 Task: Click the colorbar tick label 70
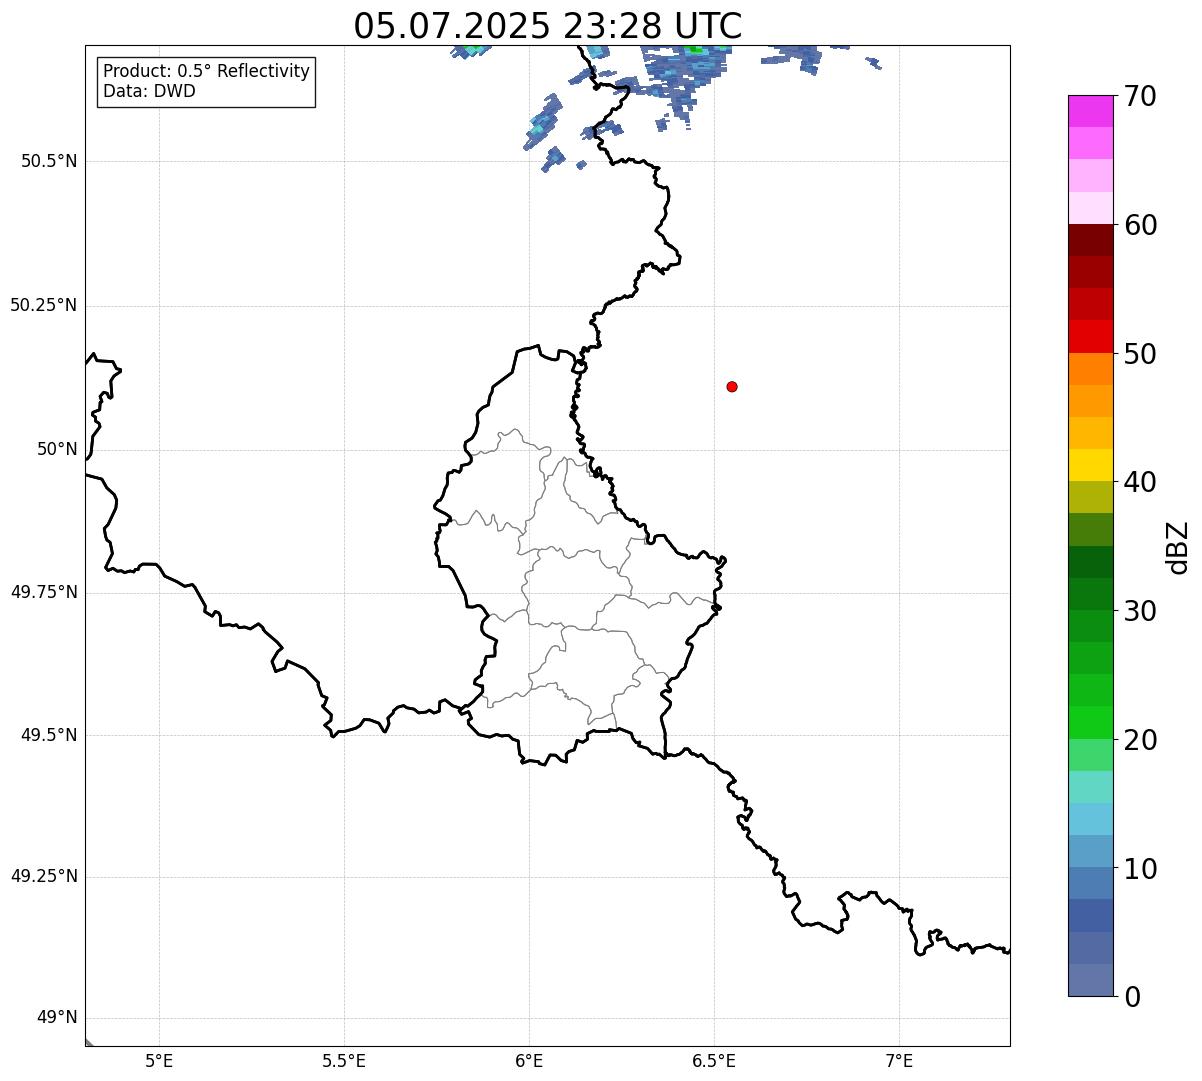coord(1140,96)
